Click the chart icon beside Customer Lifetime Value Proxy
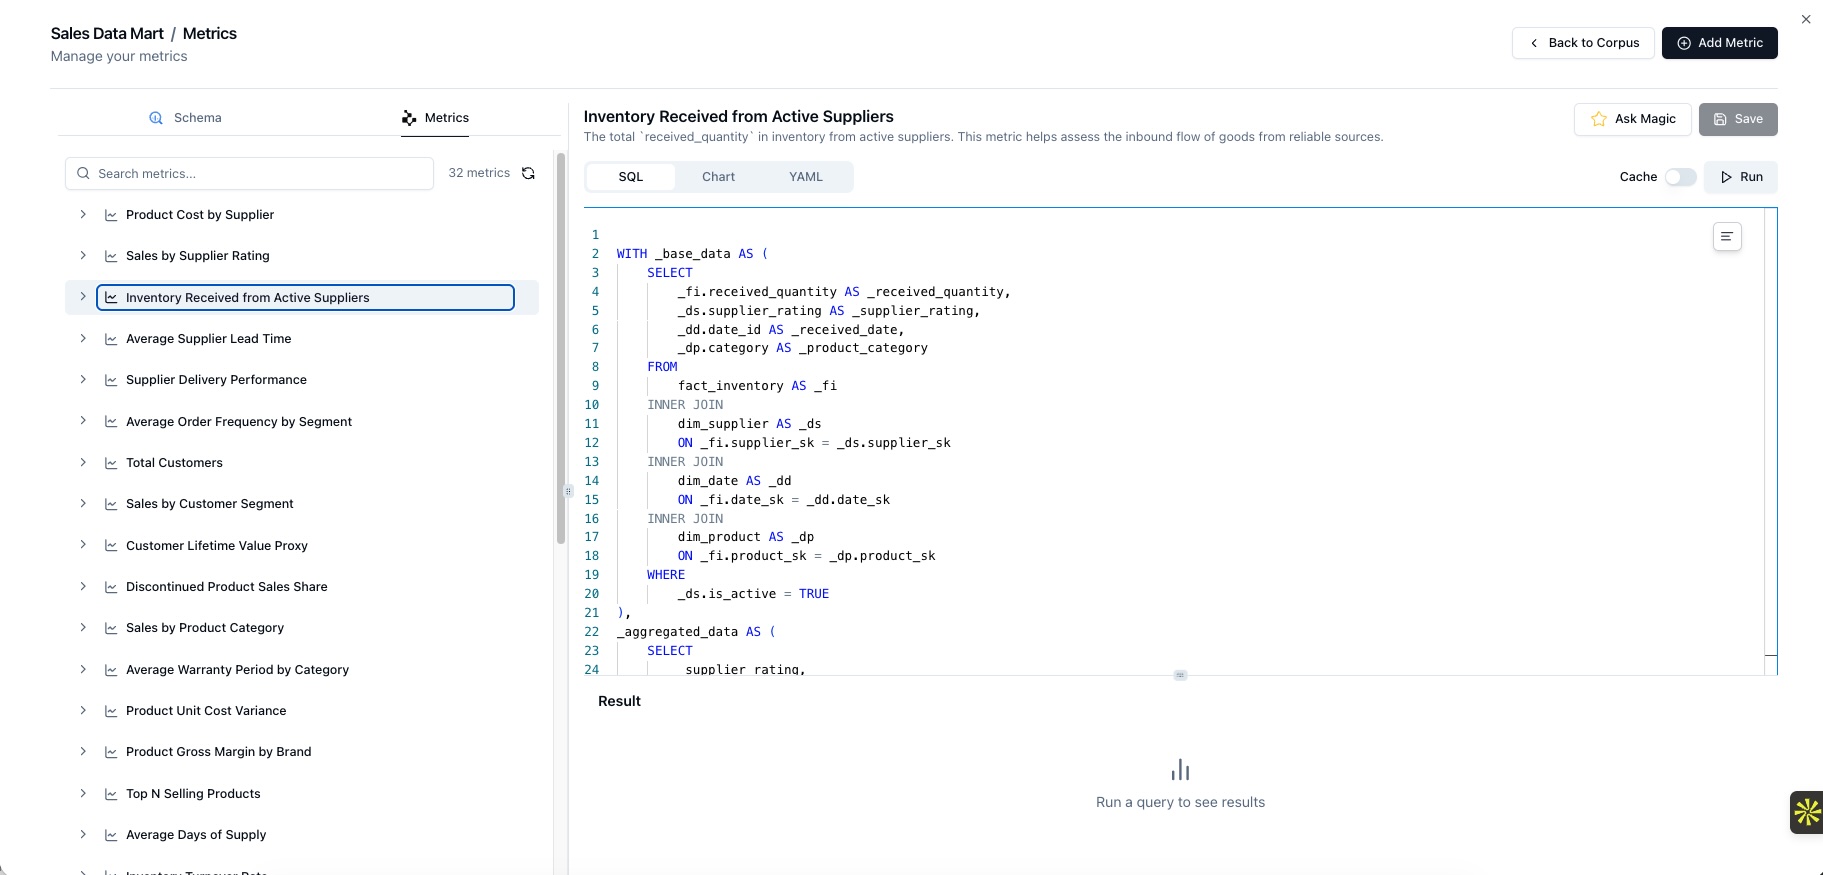 click(x=111, y=546)
